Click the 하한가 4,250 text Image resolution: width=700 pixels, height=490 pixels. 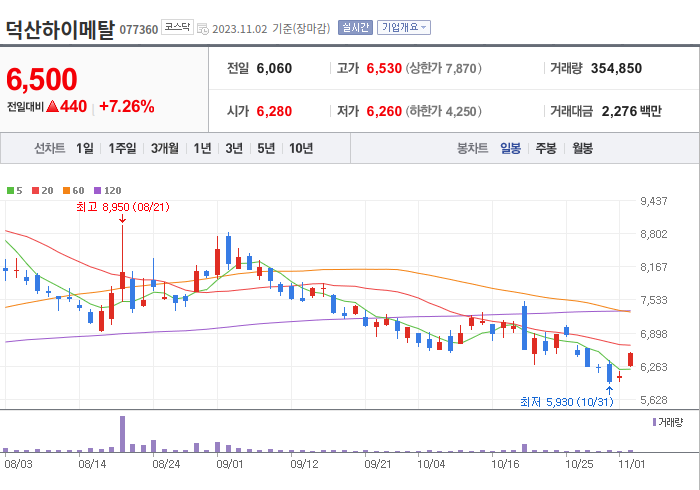coord(444,111)
